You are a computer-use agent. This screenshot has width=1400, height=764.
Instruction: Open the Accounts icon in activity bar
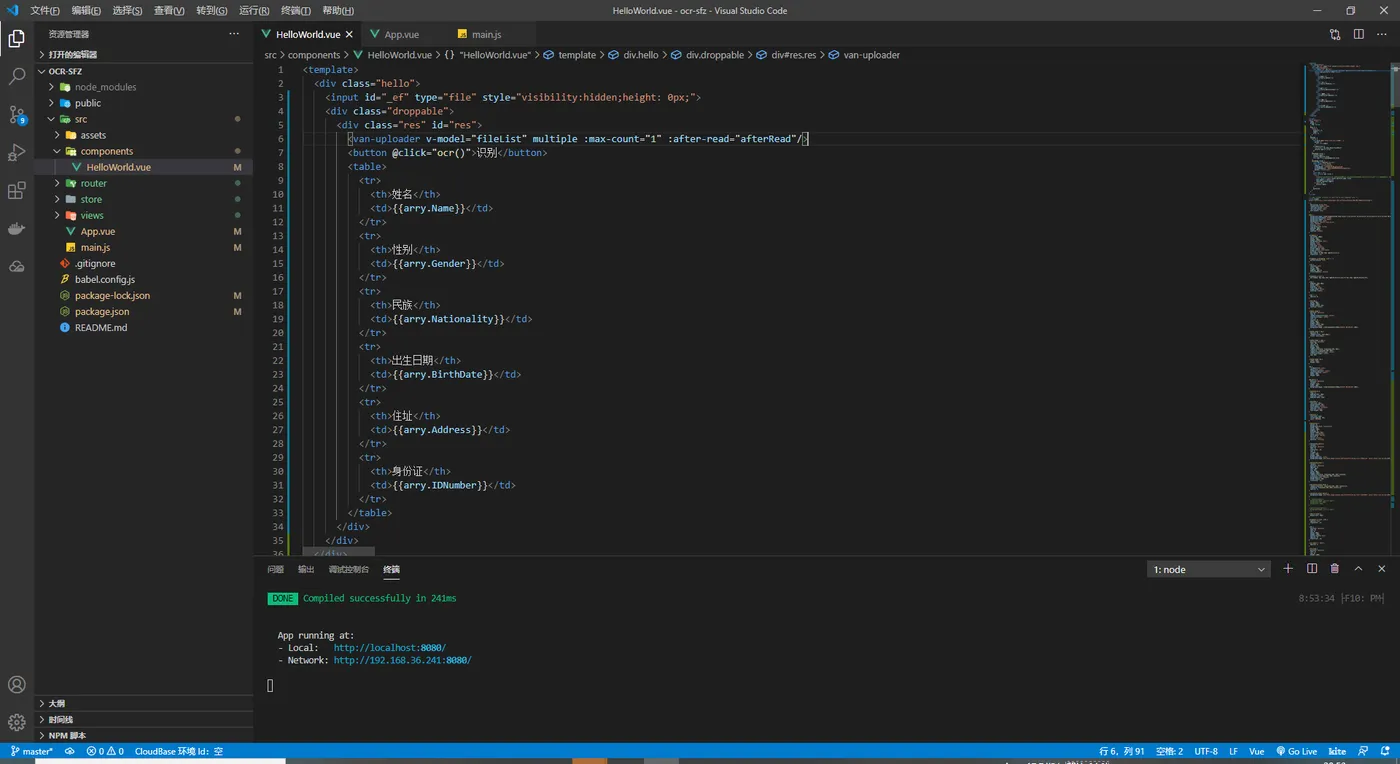16,685
